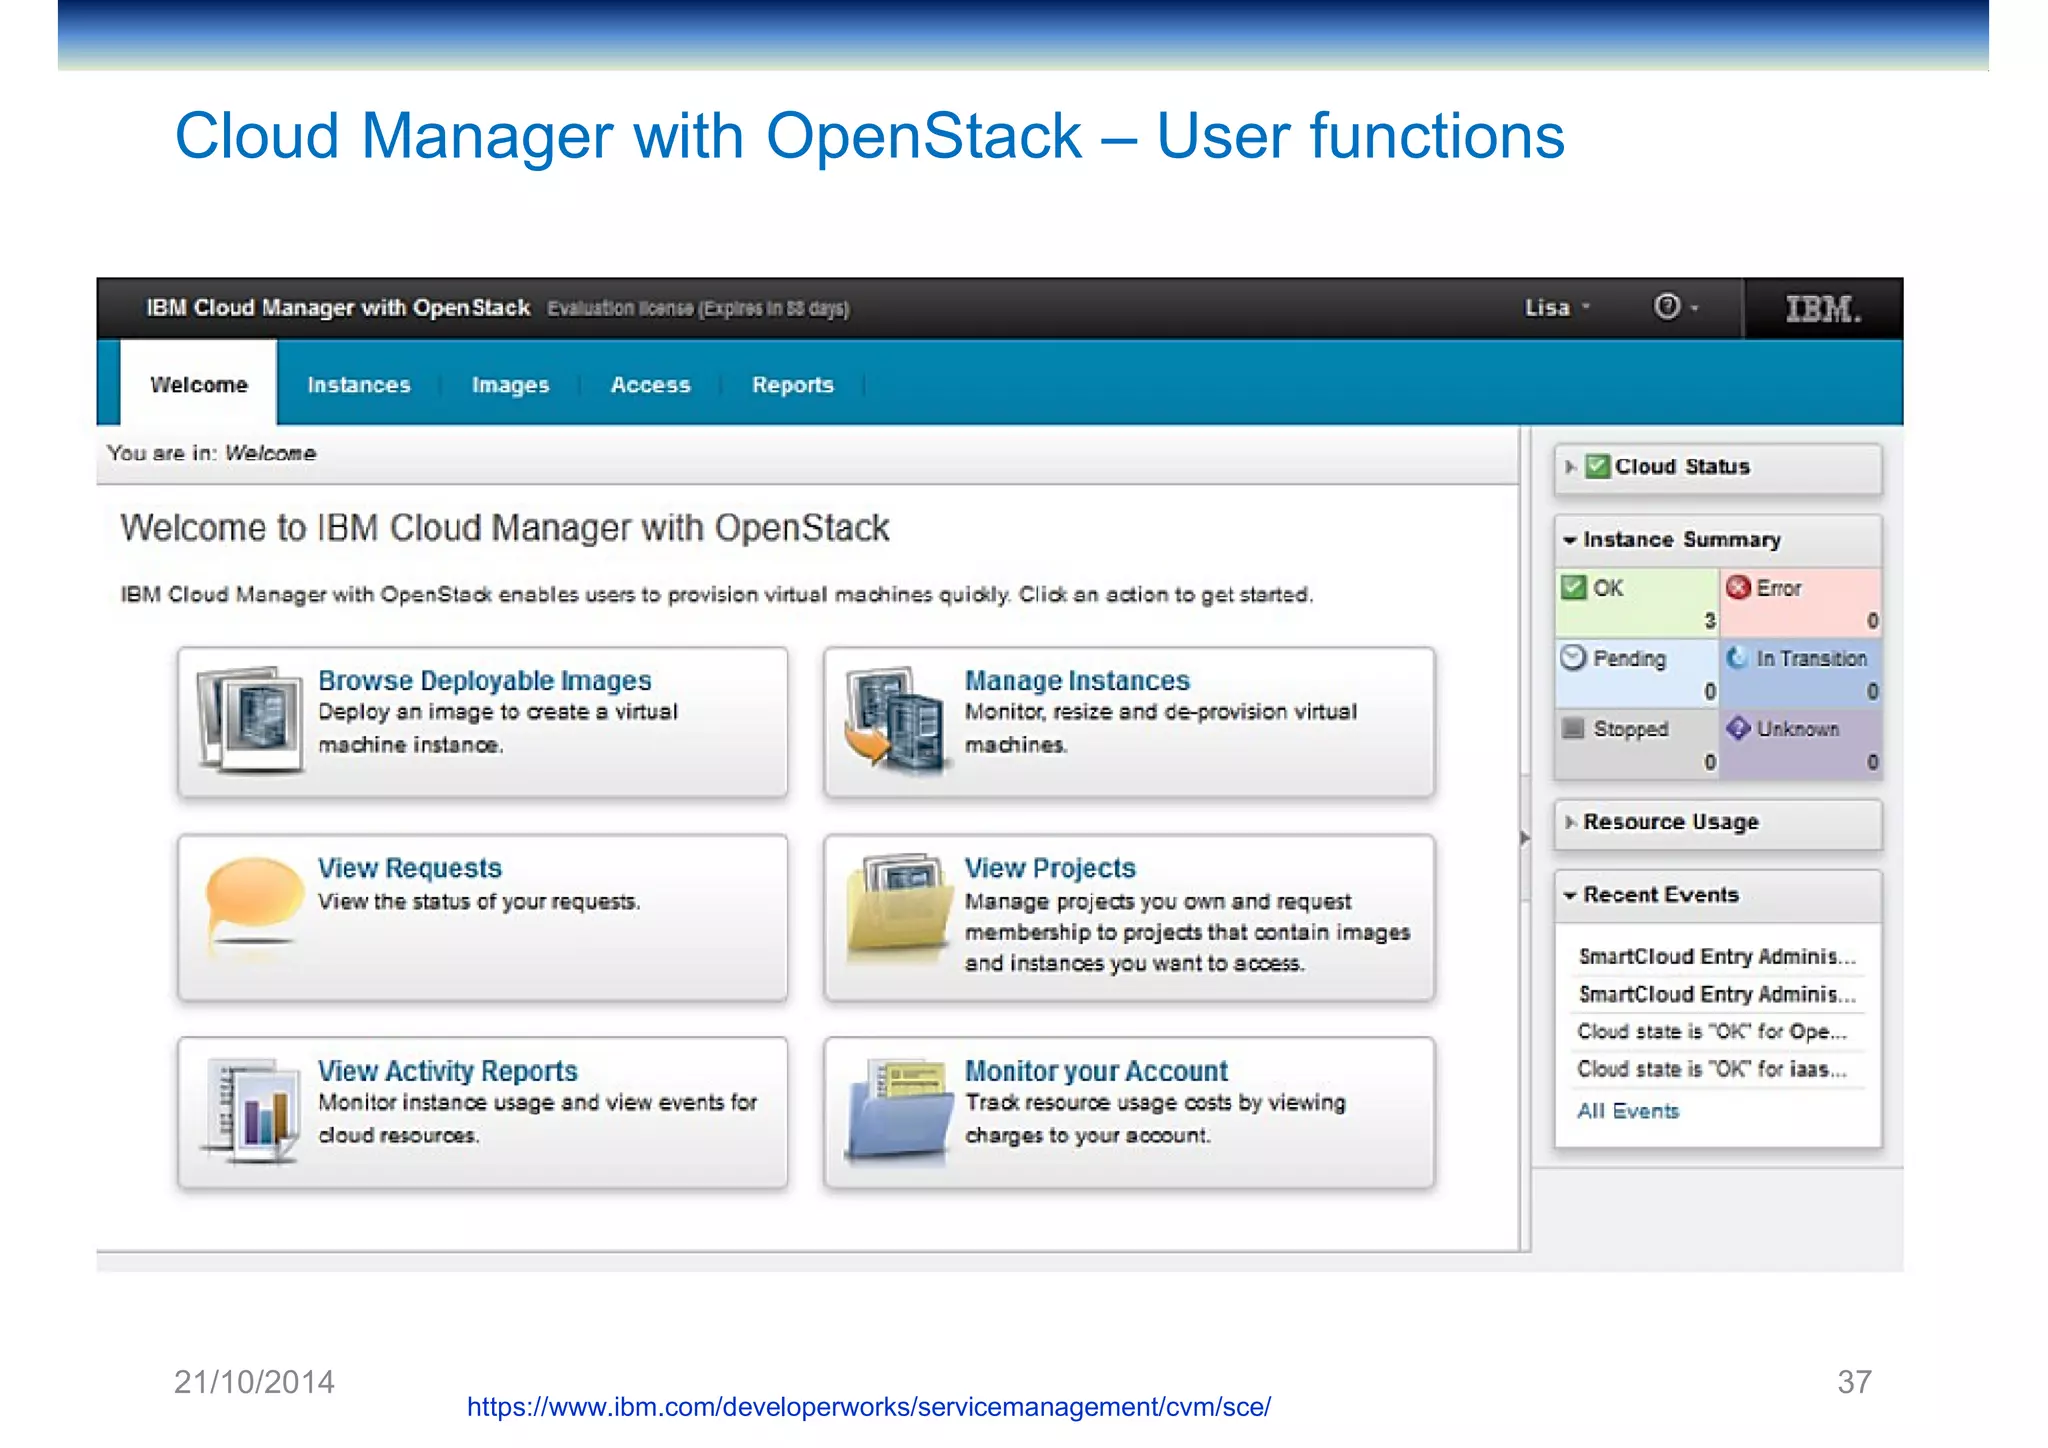Select first SmartCloud Entry Adminis... event
The height and width of the screenshot is (1448, 2048).
point(1717,956)
